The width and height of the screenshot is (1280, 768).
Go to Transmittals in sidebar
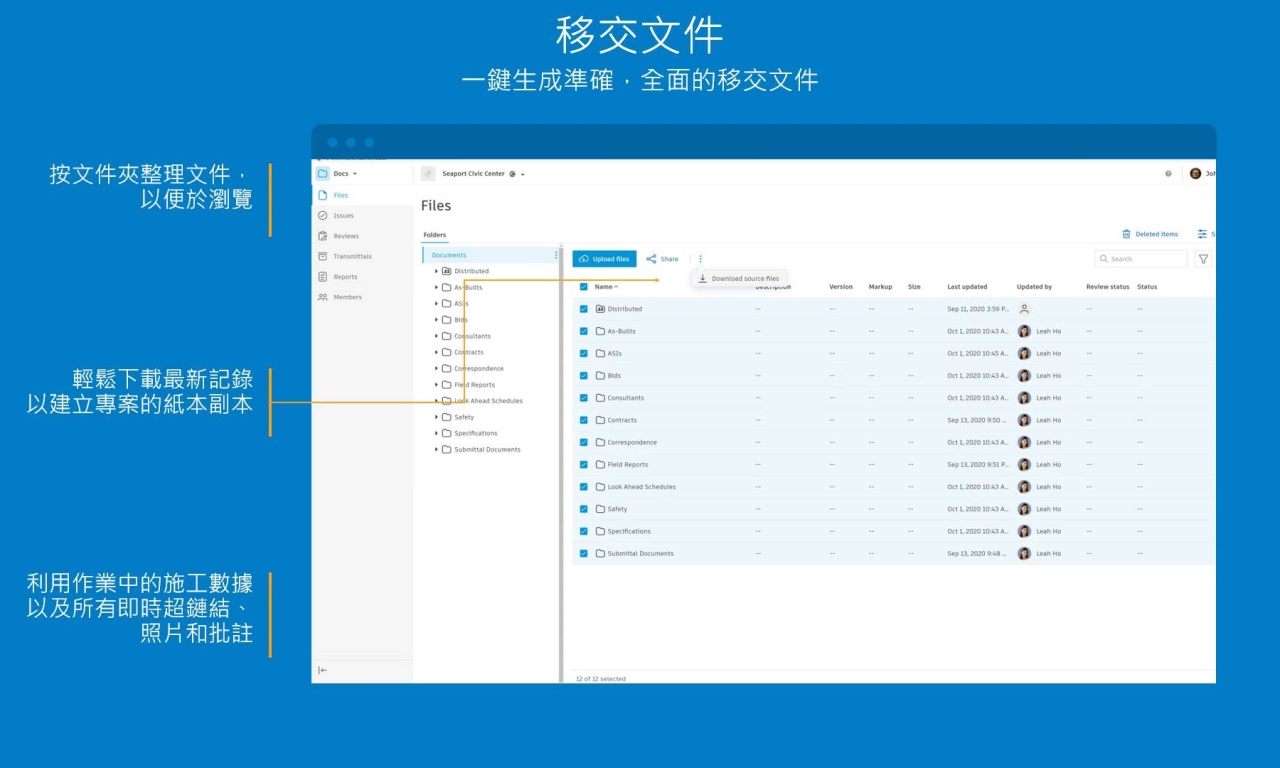323,257
